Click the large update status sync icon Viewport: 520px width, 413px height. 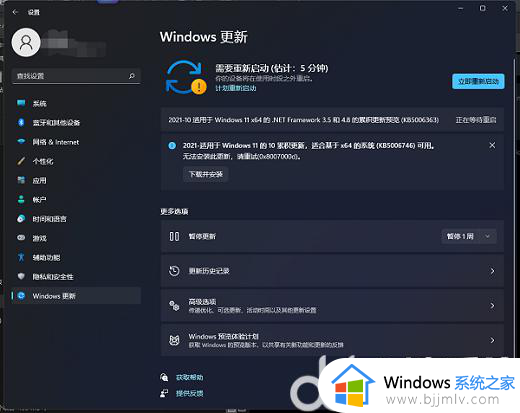coord(186,77)
